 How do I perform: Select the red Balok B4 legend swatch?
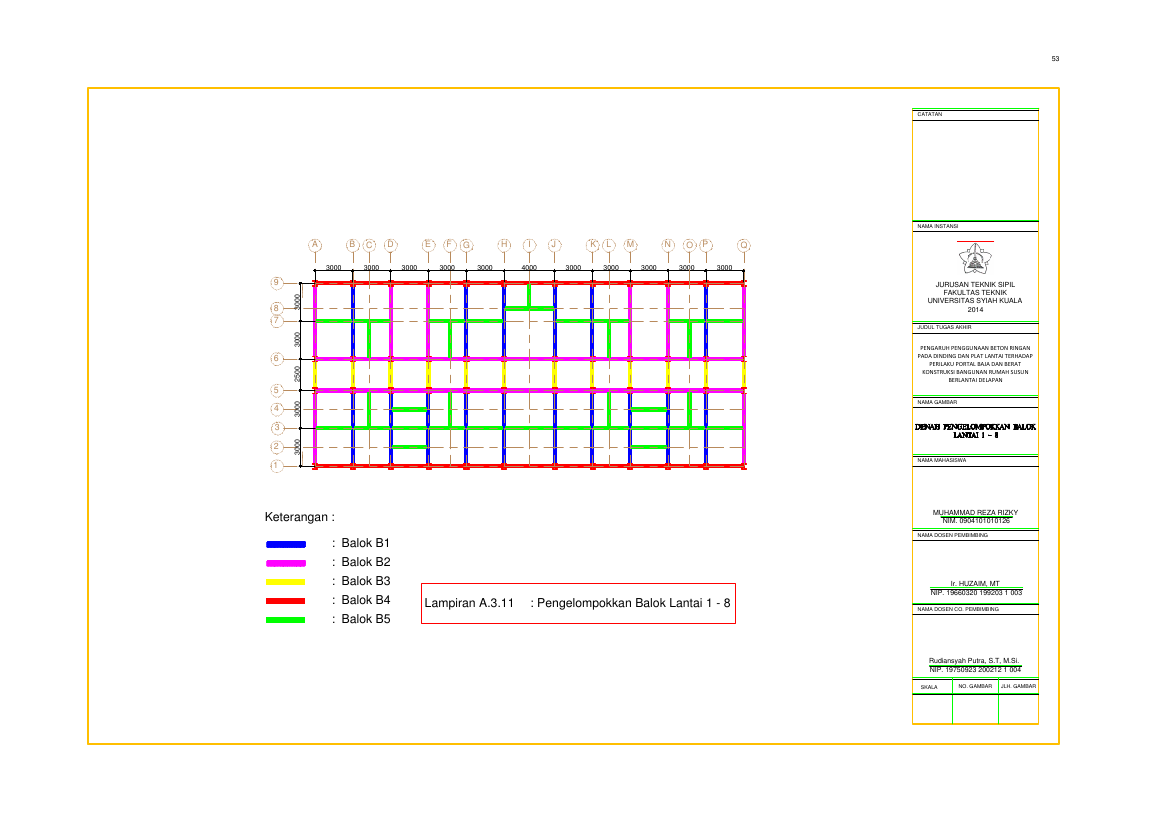pos(286,601)
